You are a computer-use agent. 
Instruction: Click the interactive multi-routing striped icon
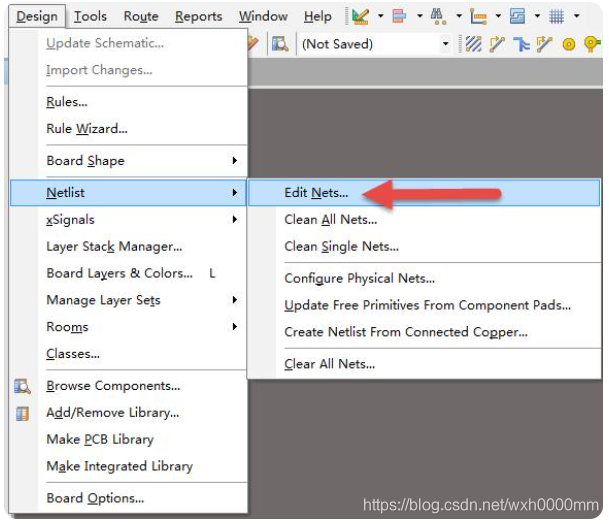(x=473, y=44)
